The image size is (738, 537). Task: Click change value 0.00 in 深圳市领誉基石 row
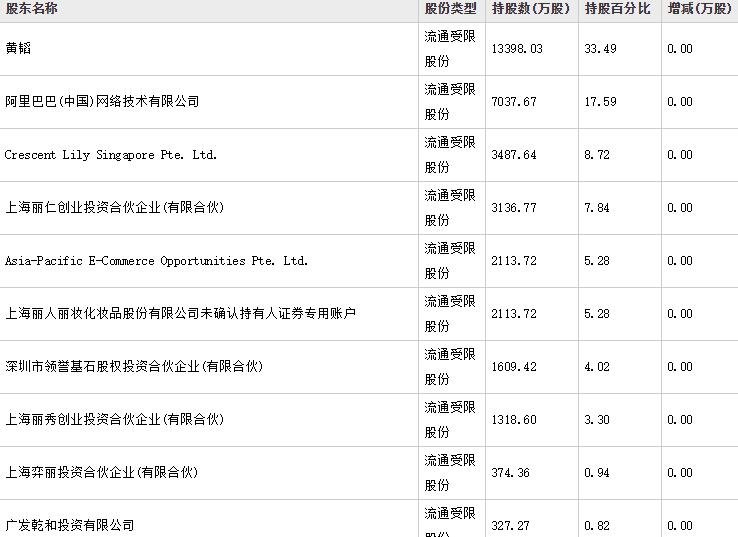tap(680, 367)
